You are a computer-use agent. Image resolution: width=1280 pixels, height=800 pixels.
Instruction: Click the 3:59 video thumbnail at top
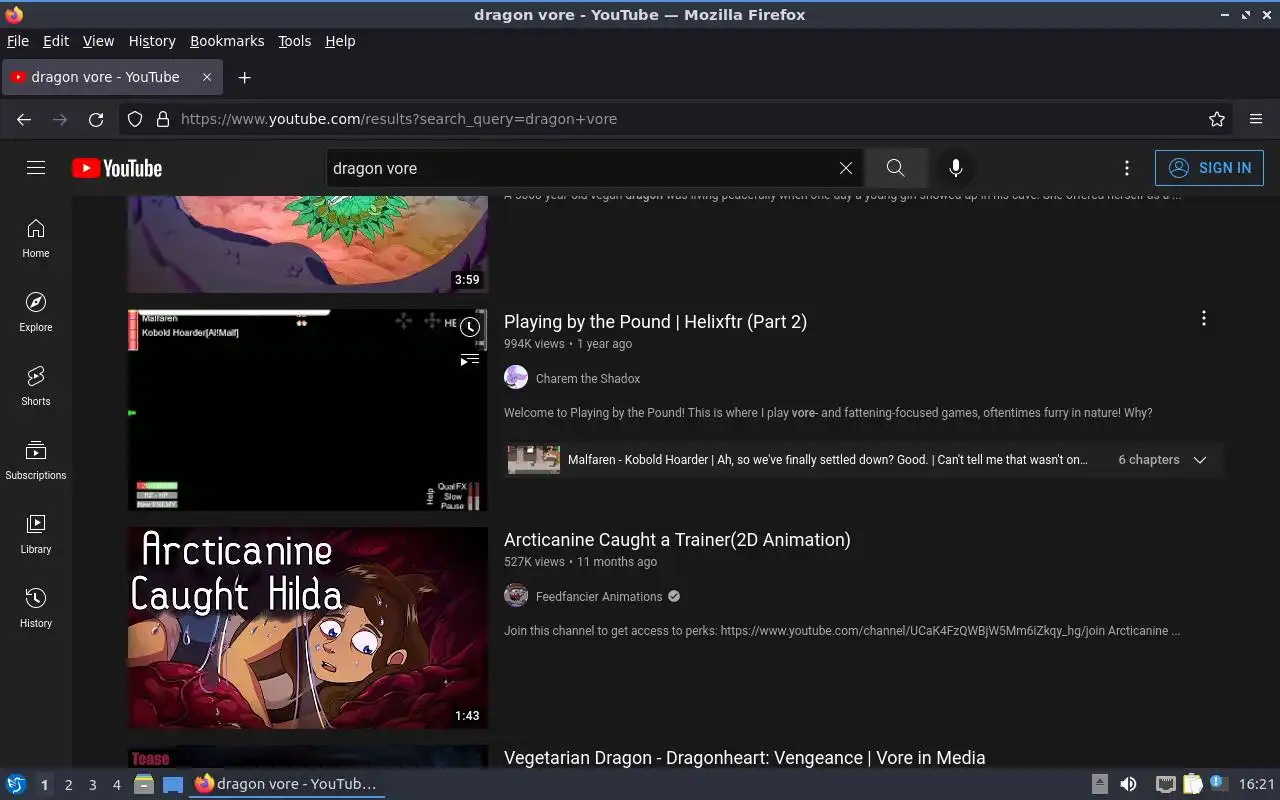307,244
